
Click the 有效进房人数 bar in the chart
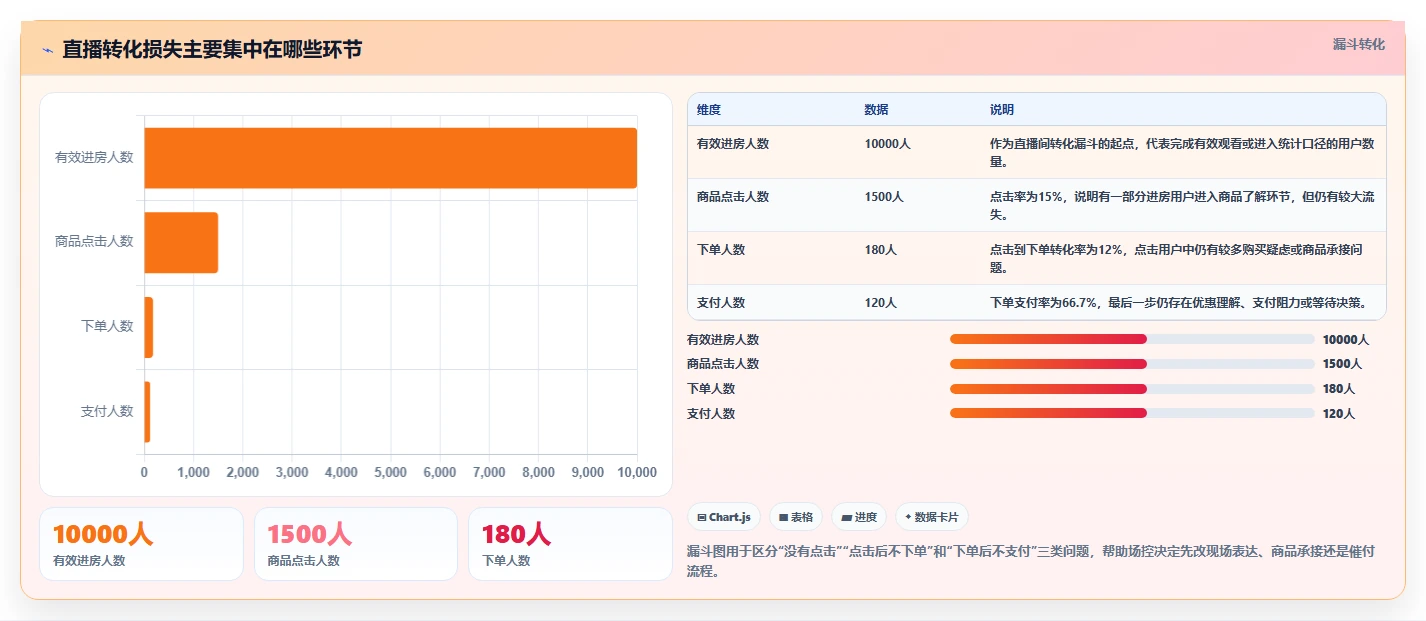pos(391,158)
